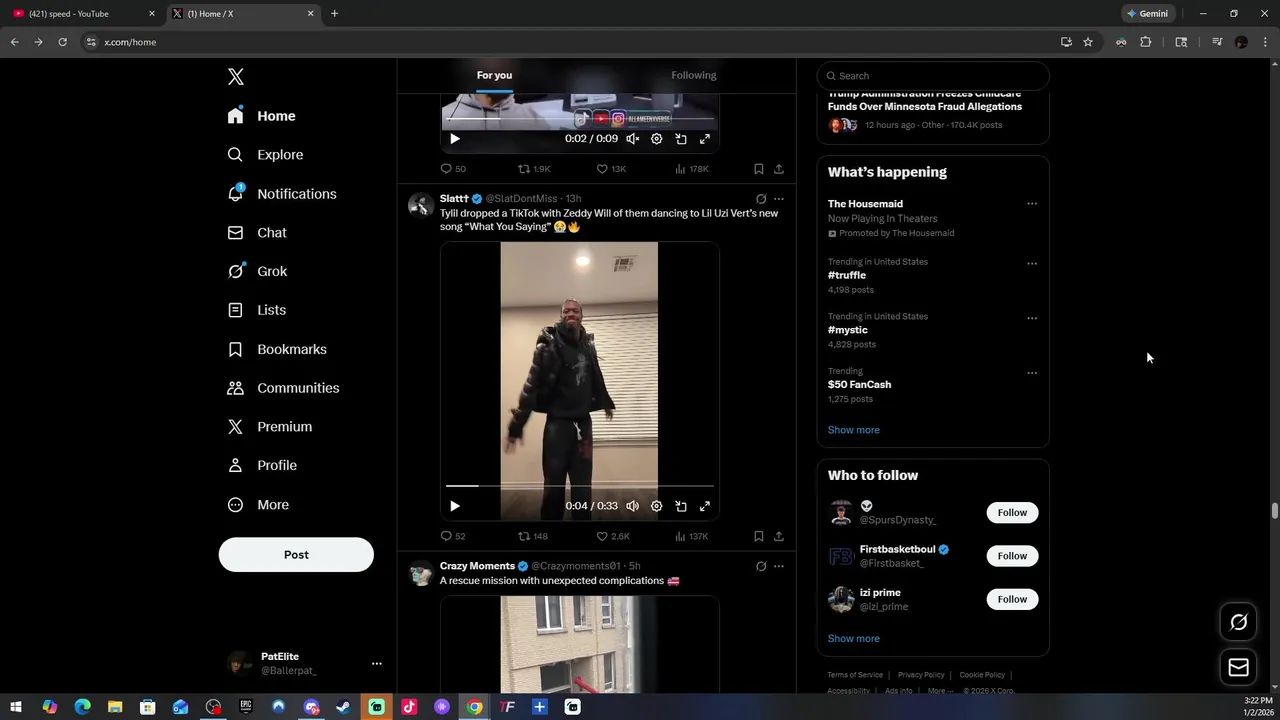Image resolution: width=1280 pixels, height=720 pixels.
Task: Enter fullscreen on Slatt video
Action: [705, 506]
